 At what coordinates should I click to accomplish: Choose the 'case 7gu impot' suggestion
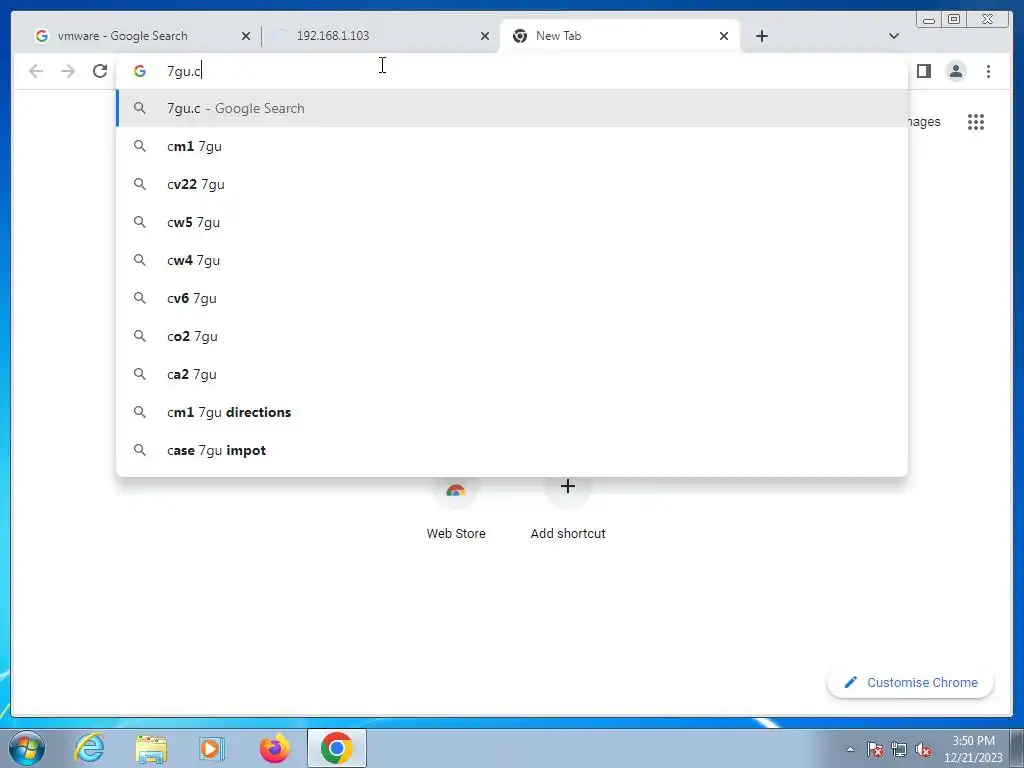[x=512, y=450]
